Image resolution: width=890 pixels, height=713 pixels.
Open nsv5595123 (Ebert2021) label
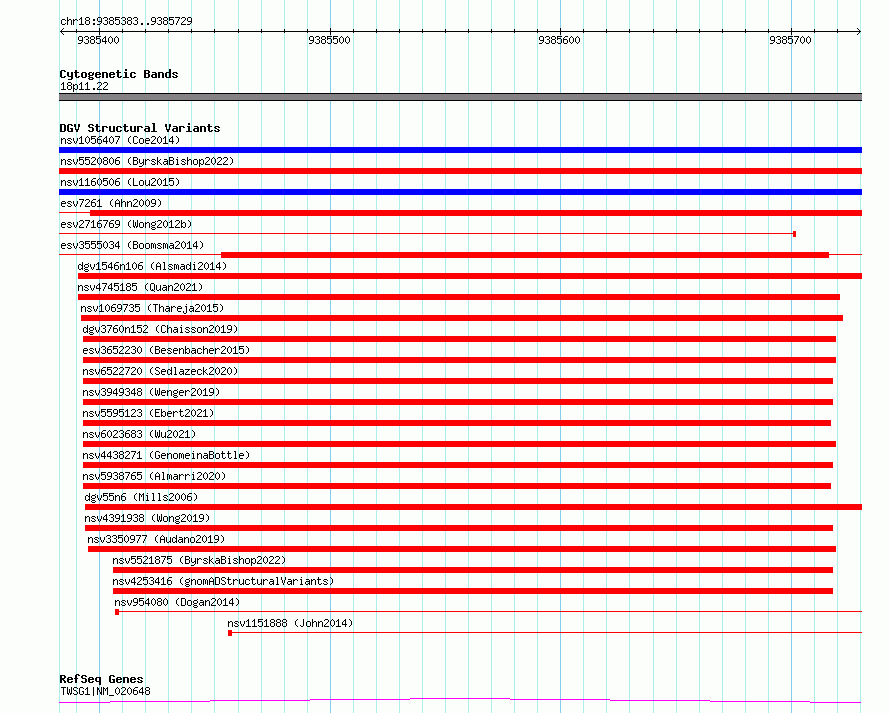[x=148, y=413]
